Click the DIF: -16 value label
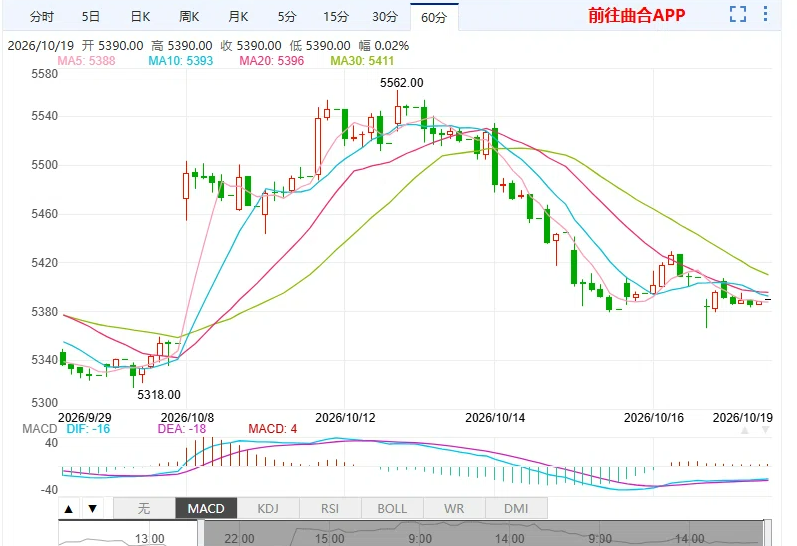 tap(88, 429)
